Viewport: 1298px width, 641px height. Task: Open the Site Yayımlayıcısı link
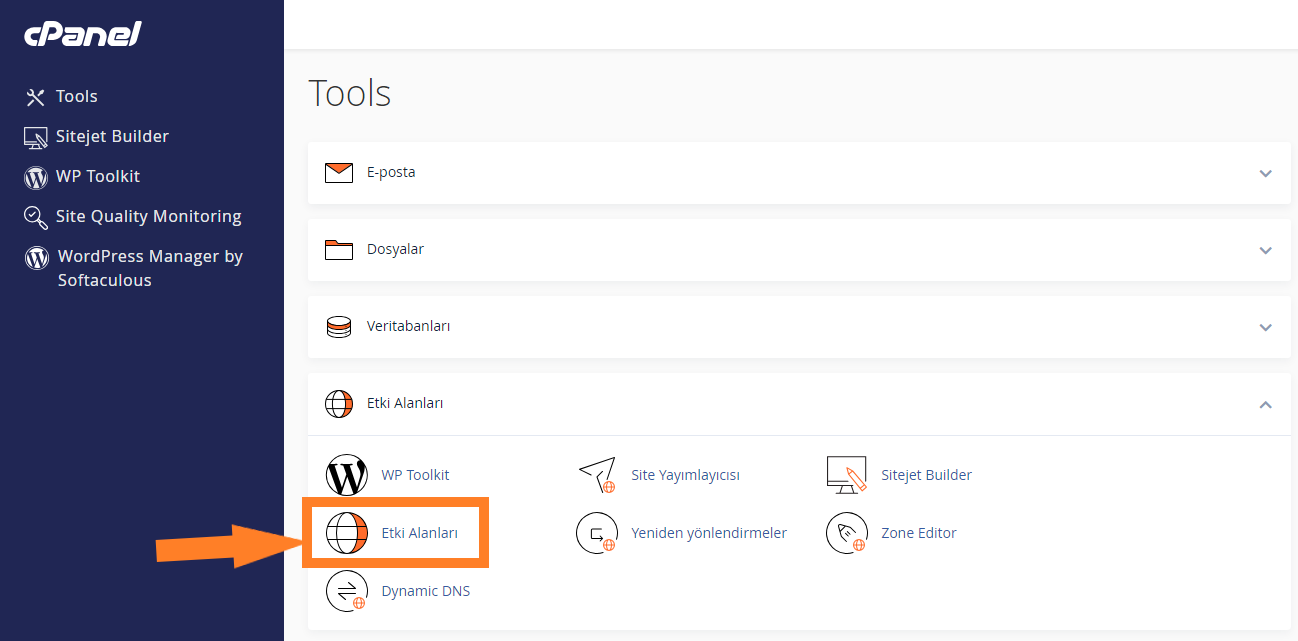[686, 475]
